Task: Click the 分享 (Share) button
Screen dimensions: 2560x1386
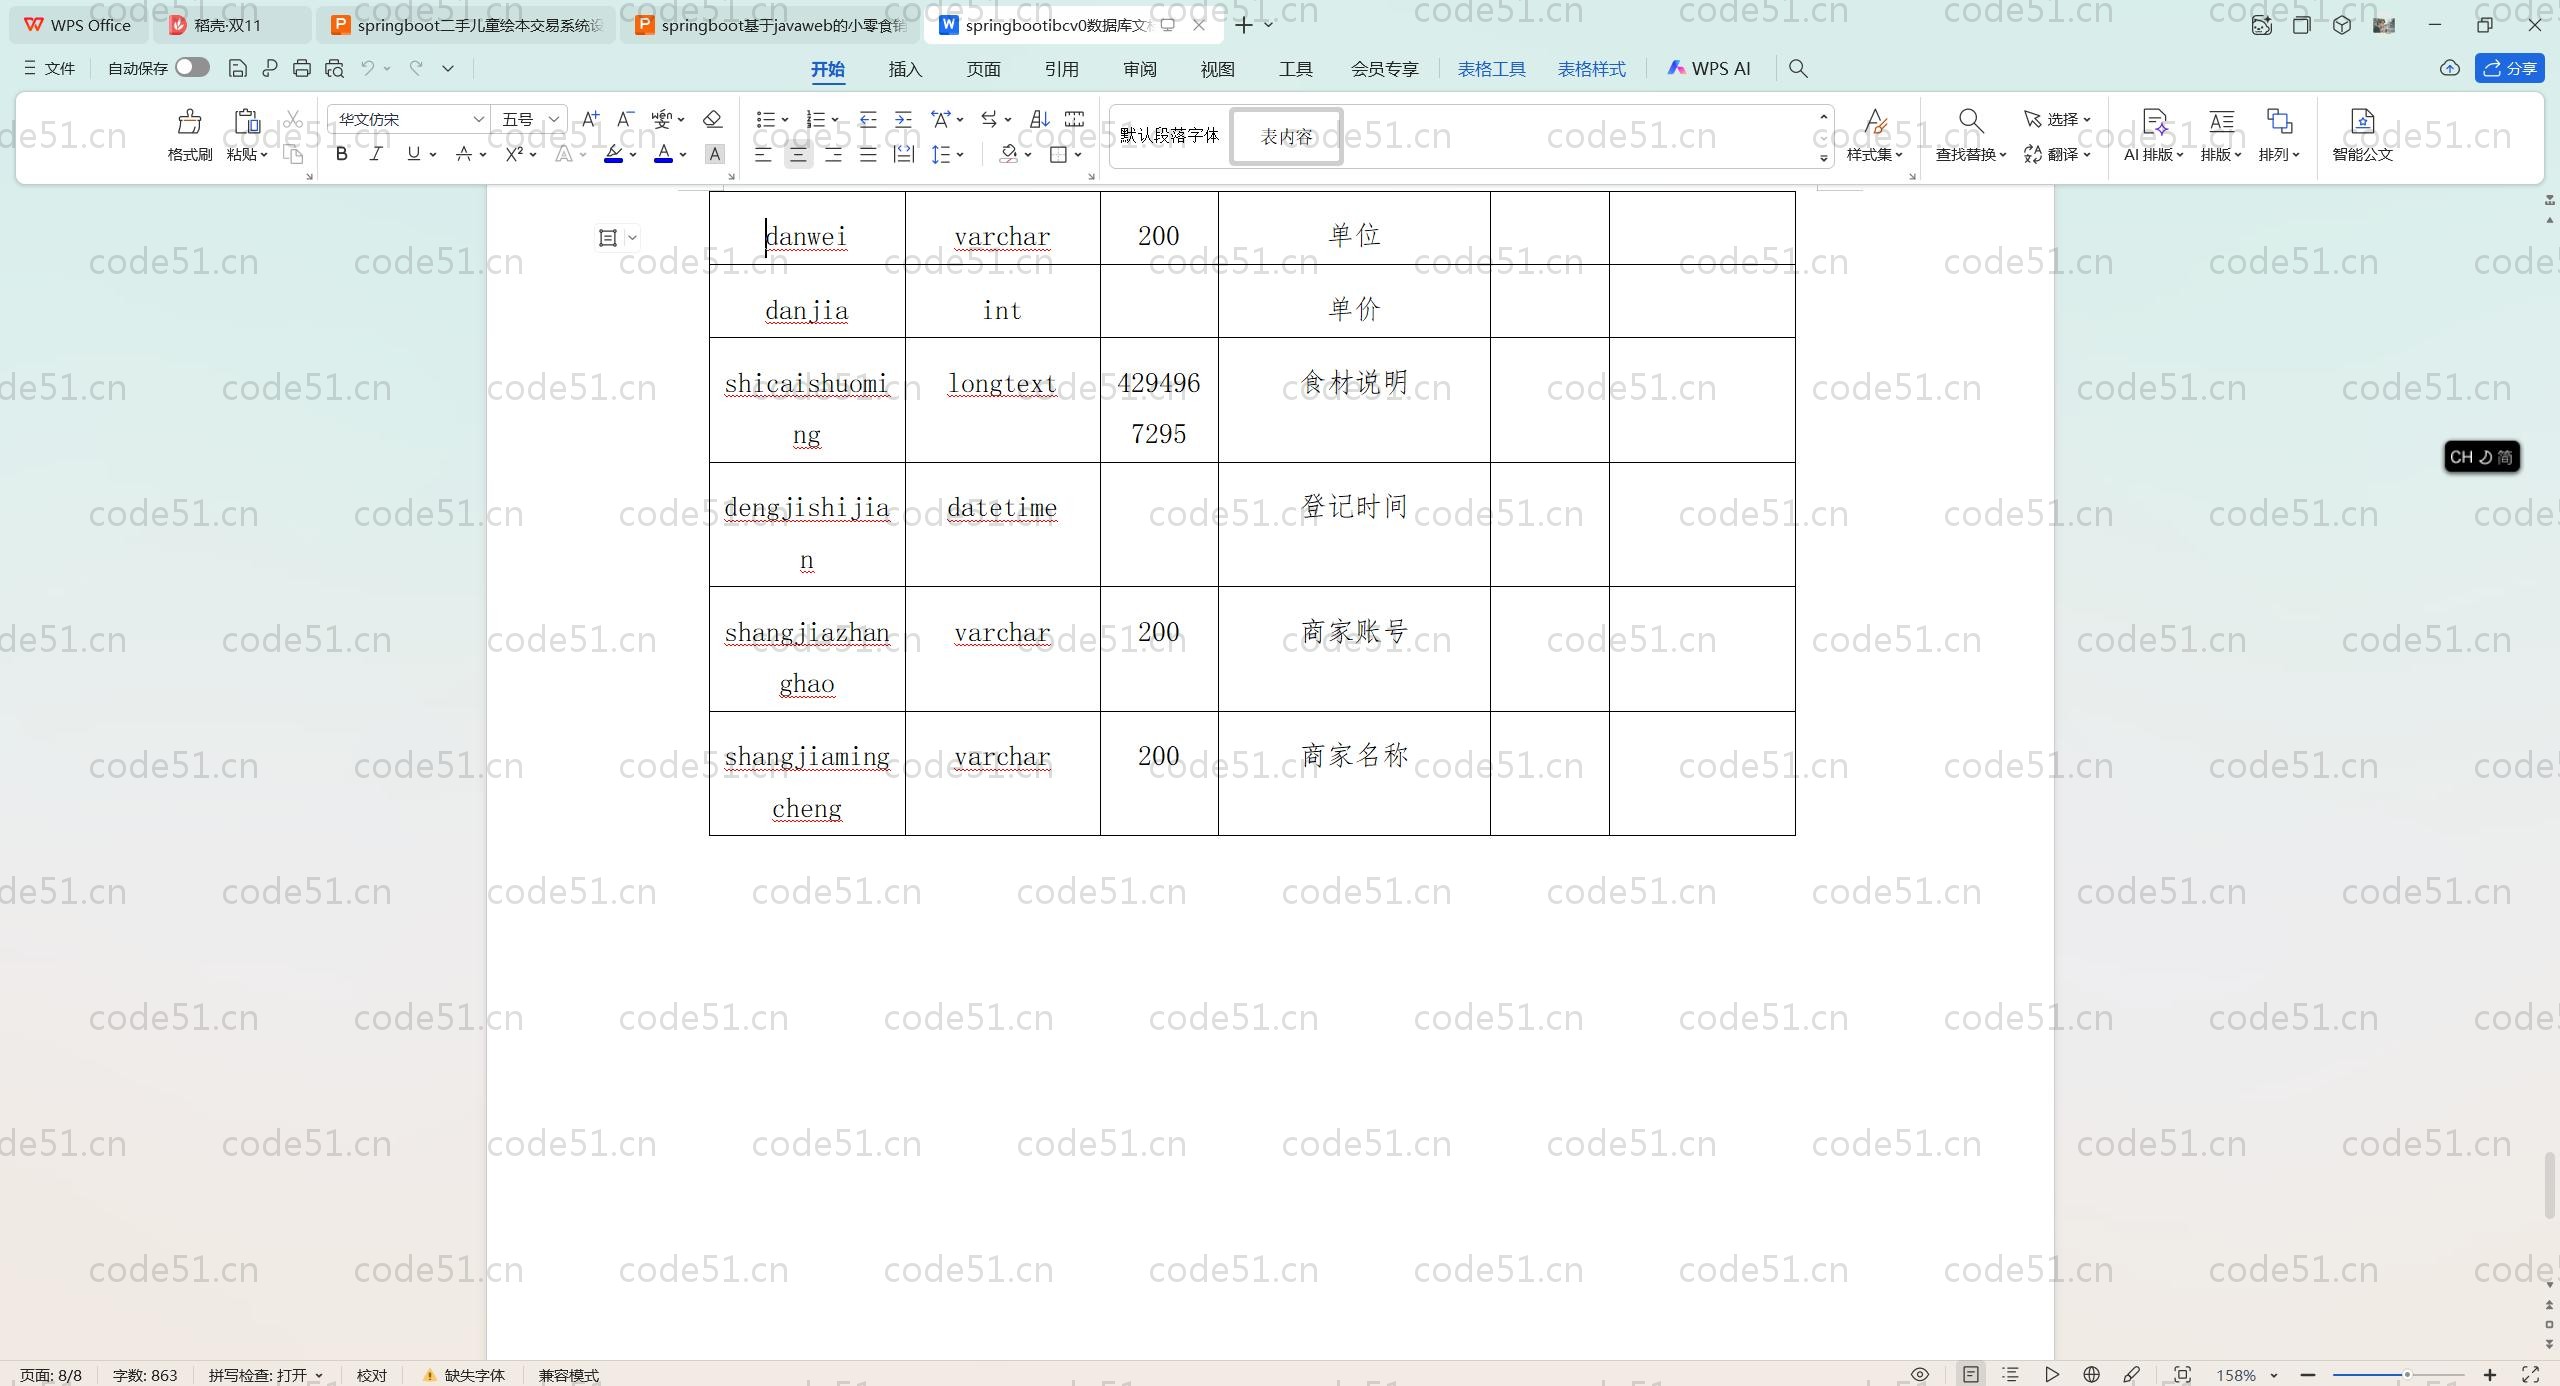Action: pyautogui.click(x=2510, y=68)
